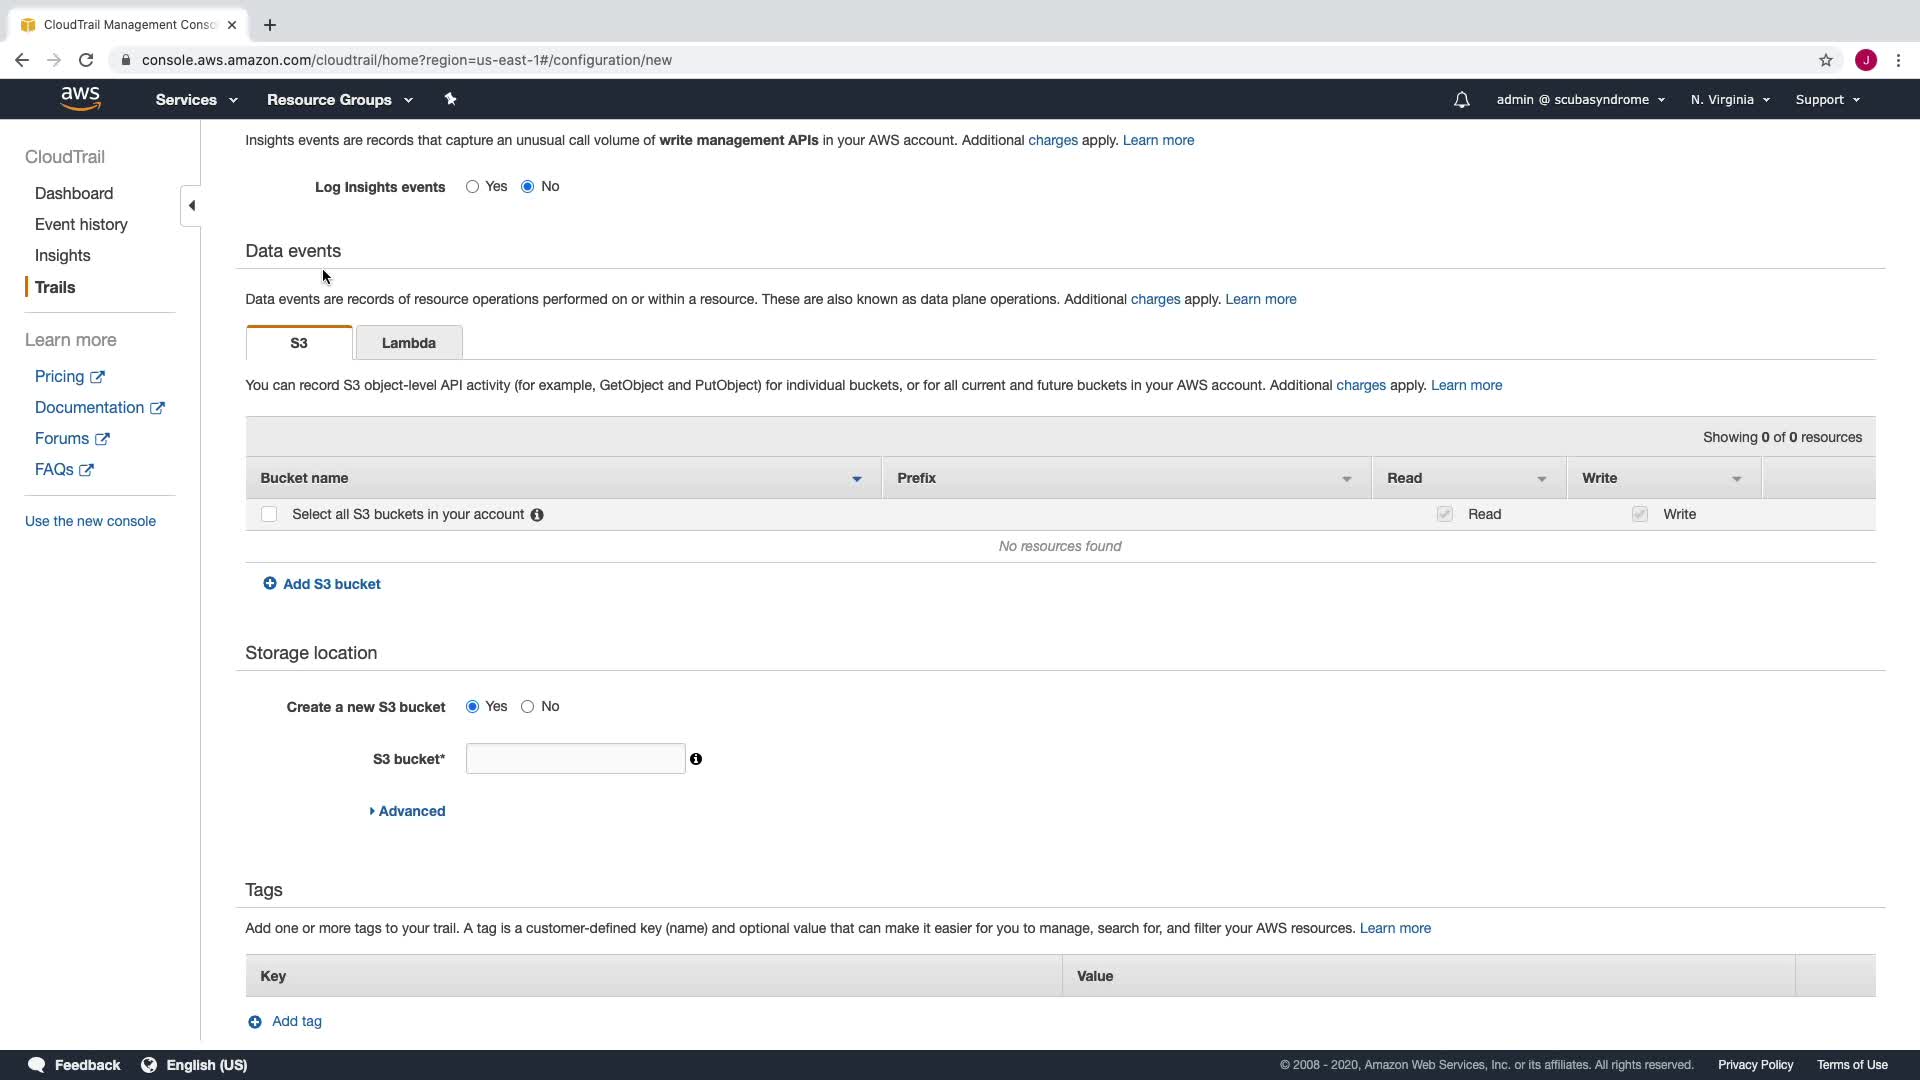Select Yes for Log Insights events

point(472,187)
